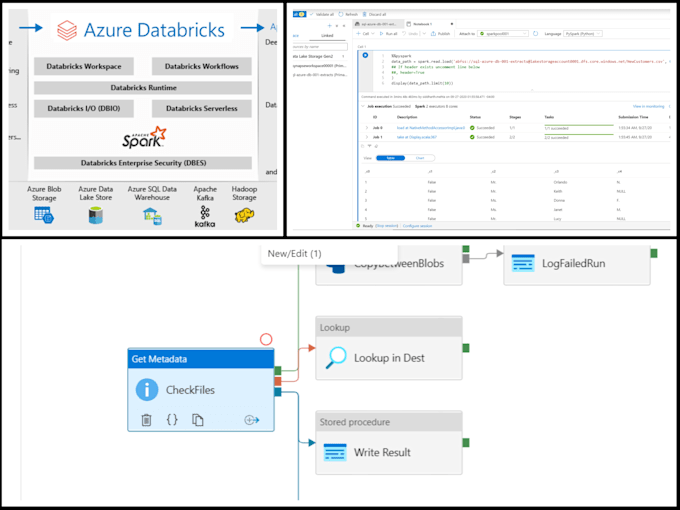Switch result view to Chart
This screenshot has width=680, height=510.
pyautogui.click(x=420, y=158)
